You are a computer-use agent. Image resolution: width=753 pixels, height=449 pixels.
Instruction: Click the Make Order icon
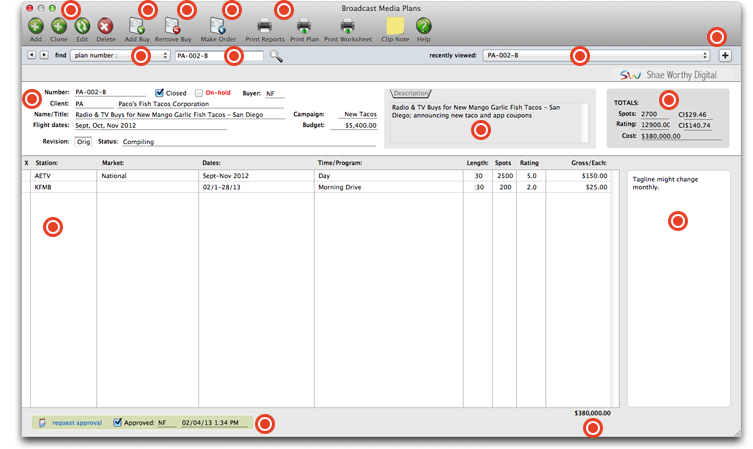[218, 26]
